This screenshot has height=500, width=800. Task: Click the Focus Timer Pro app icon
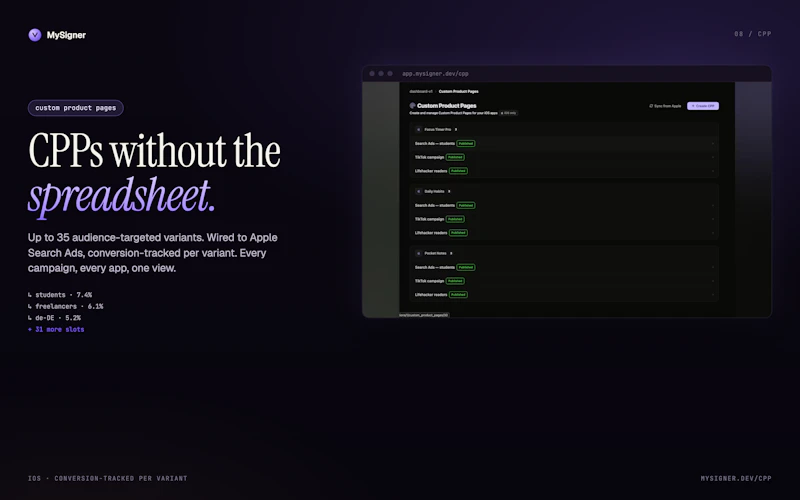pyautogui.click(x=418, y=130)
